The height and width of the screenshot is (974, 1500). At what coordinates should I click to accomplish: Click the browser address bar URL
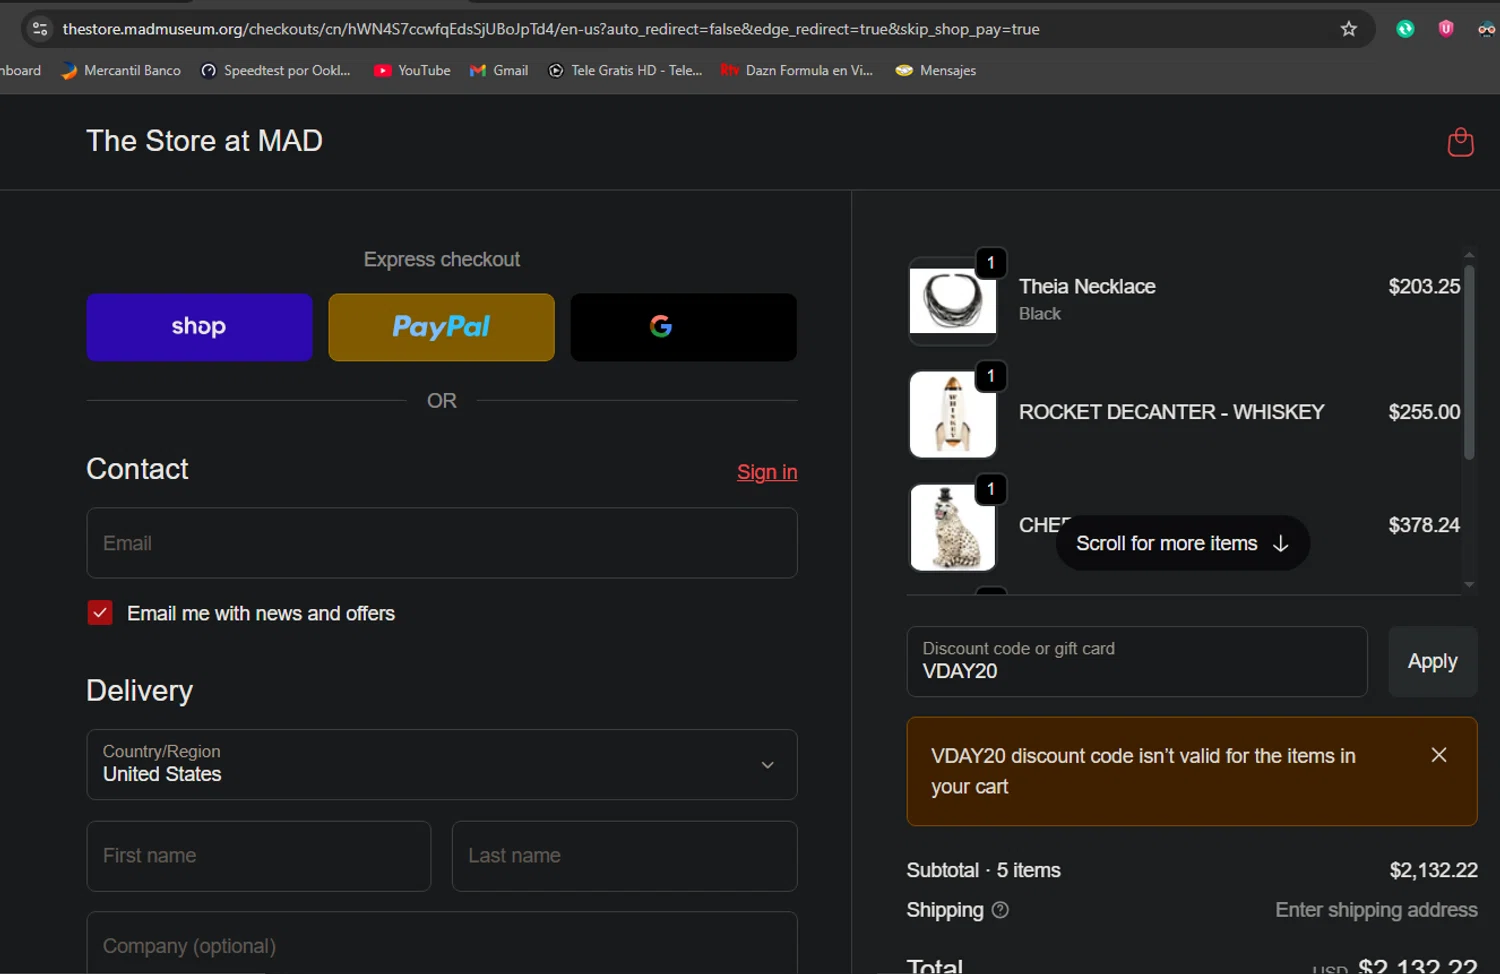[551, 29]
